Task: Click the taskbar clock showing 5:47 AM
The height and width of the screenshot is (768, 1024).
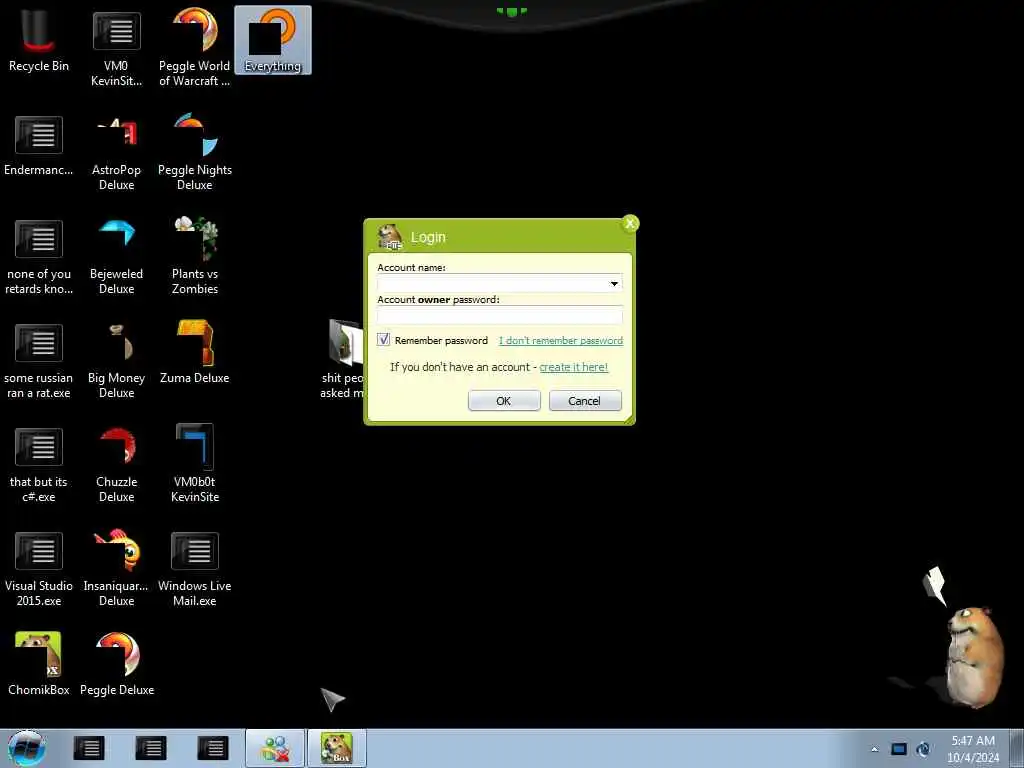Action: (x=973, y=749)
